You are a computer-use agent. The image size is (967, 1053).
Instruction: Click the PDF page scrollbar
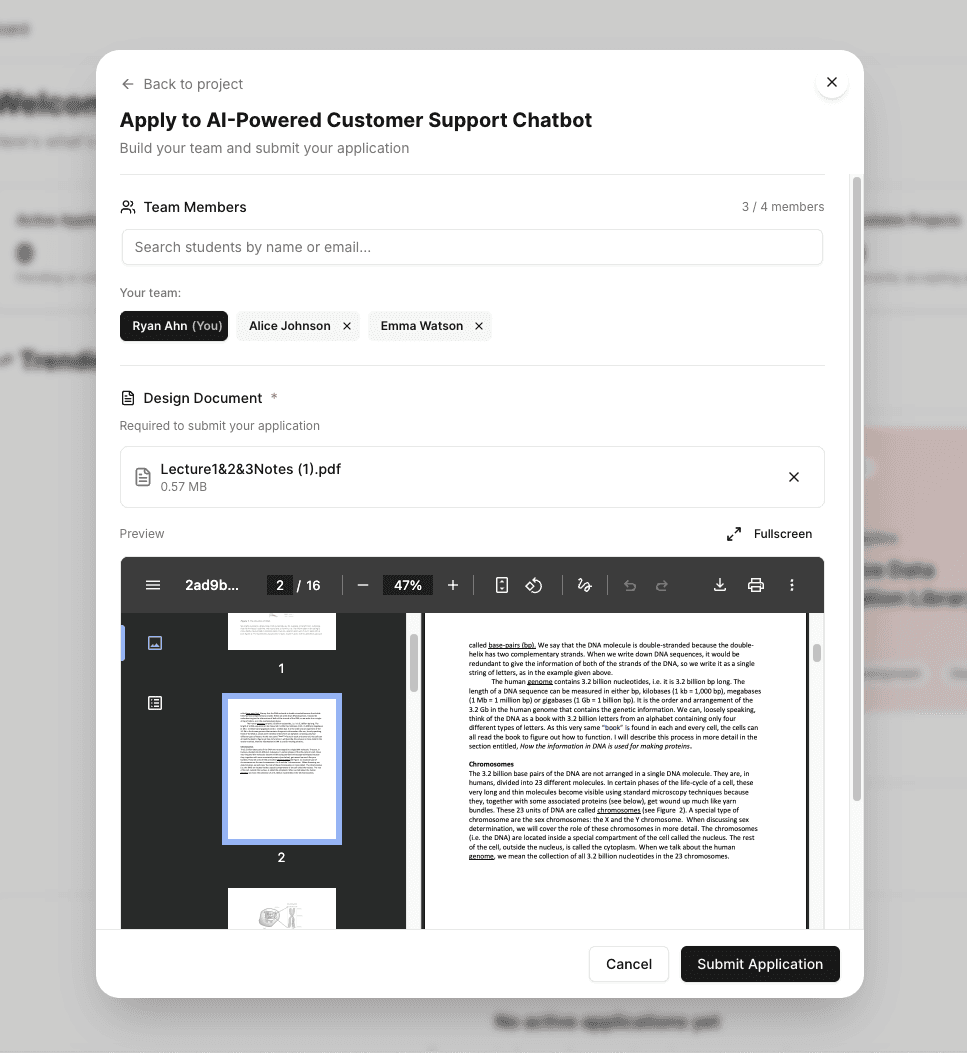[817, 653]
